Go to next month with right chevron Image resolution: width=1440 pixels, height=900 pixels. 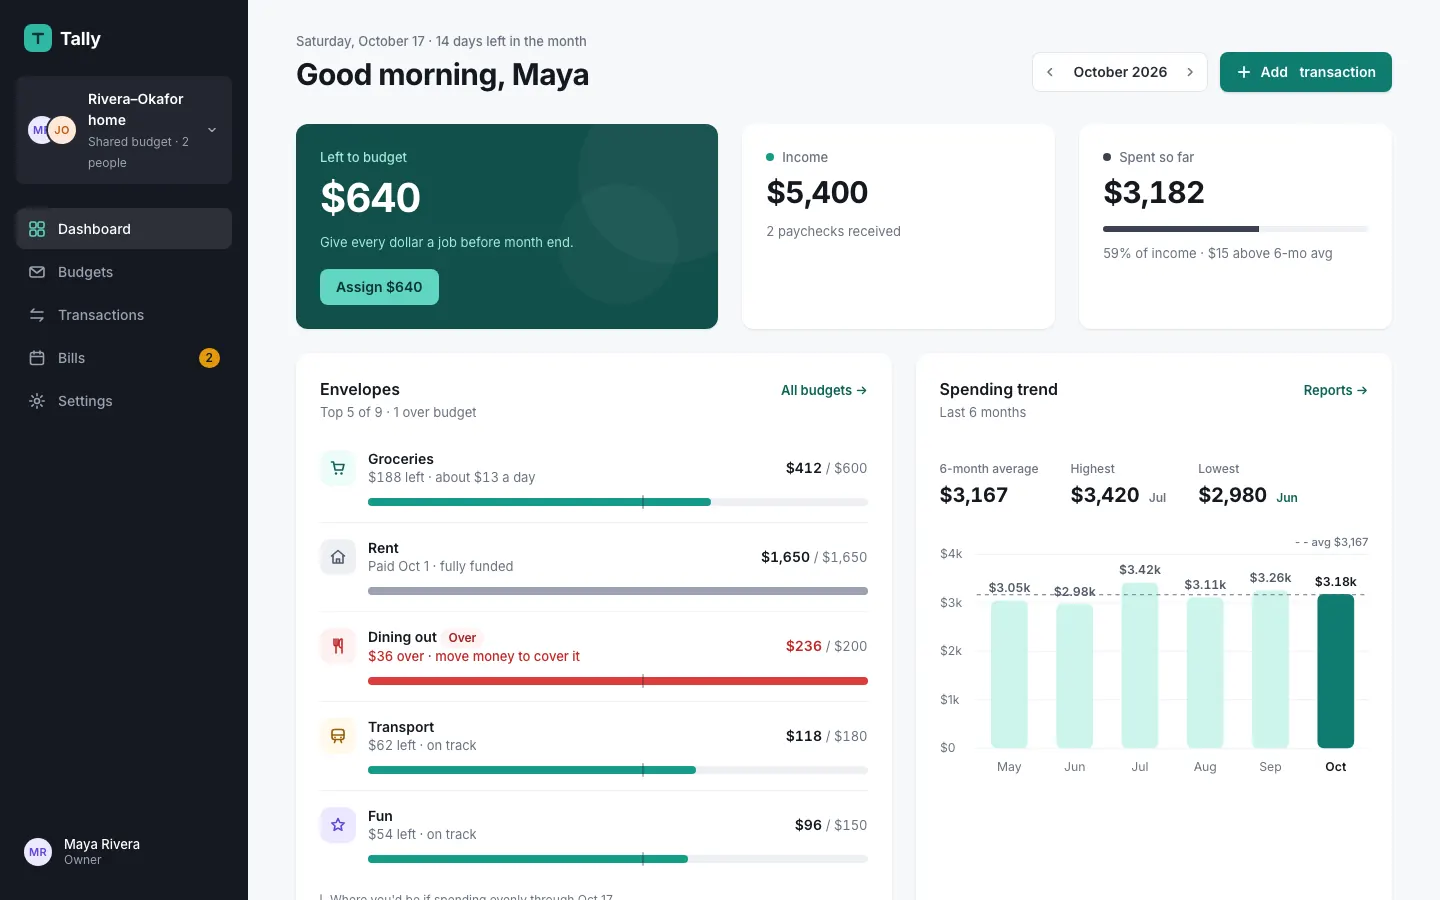coord(1190,72)
